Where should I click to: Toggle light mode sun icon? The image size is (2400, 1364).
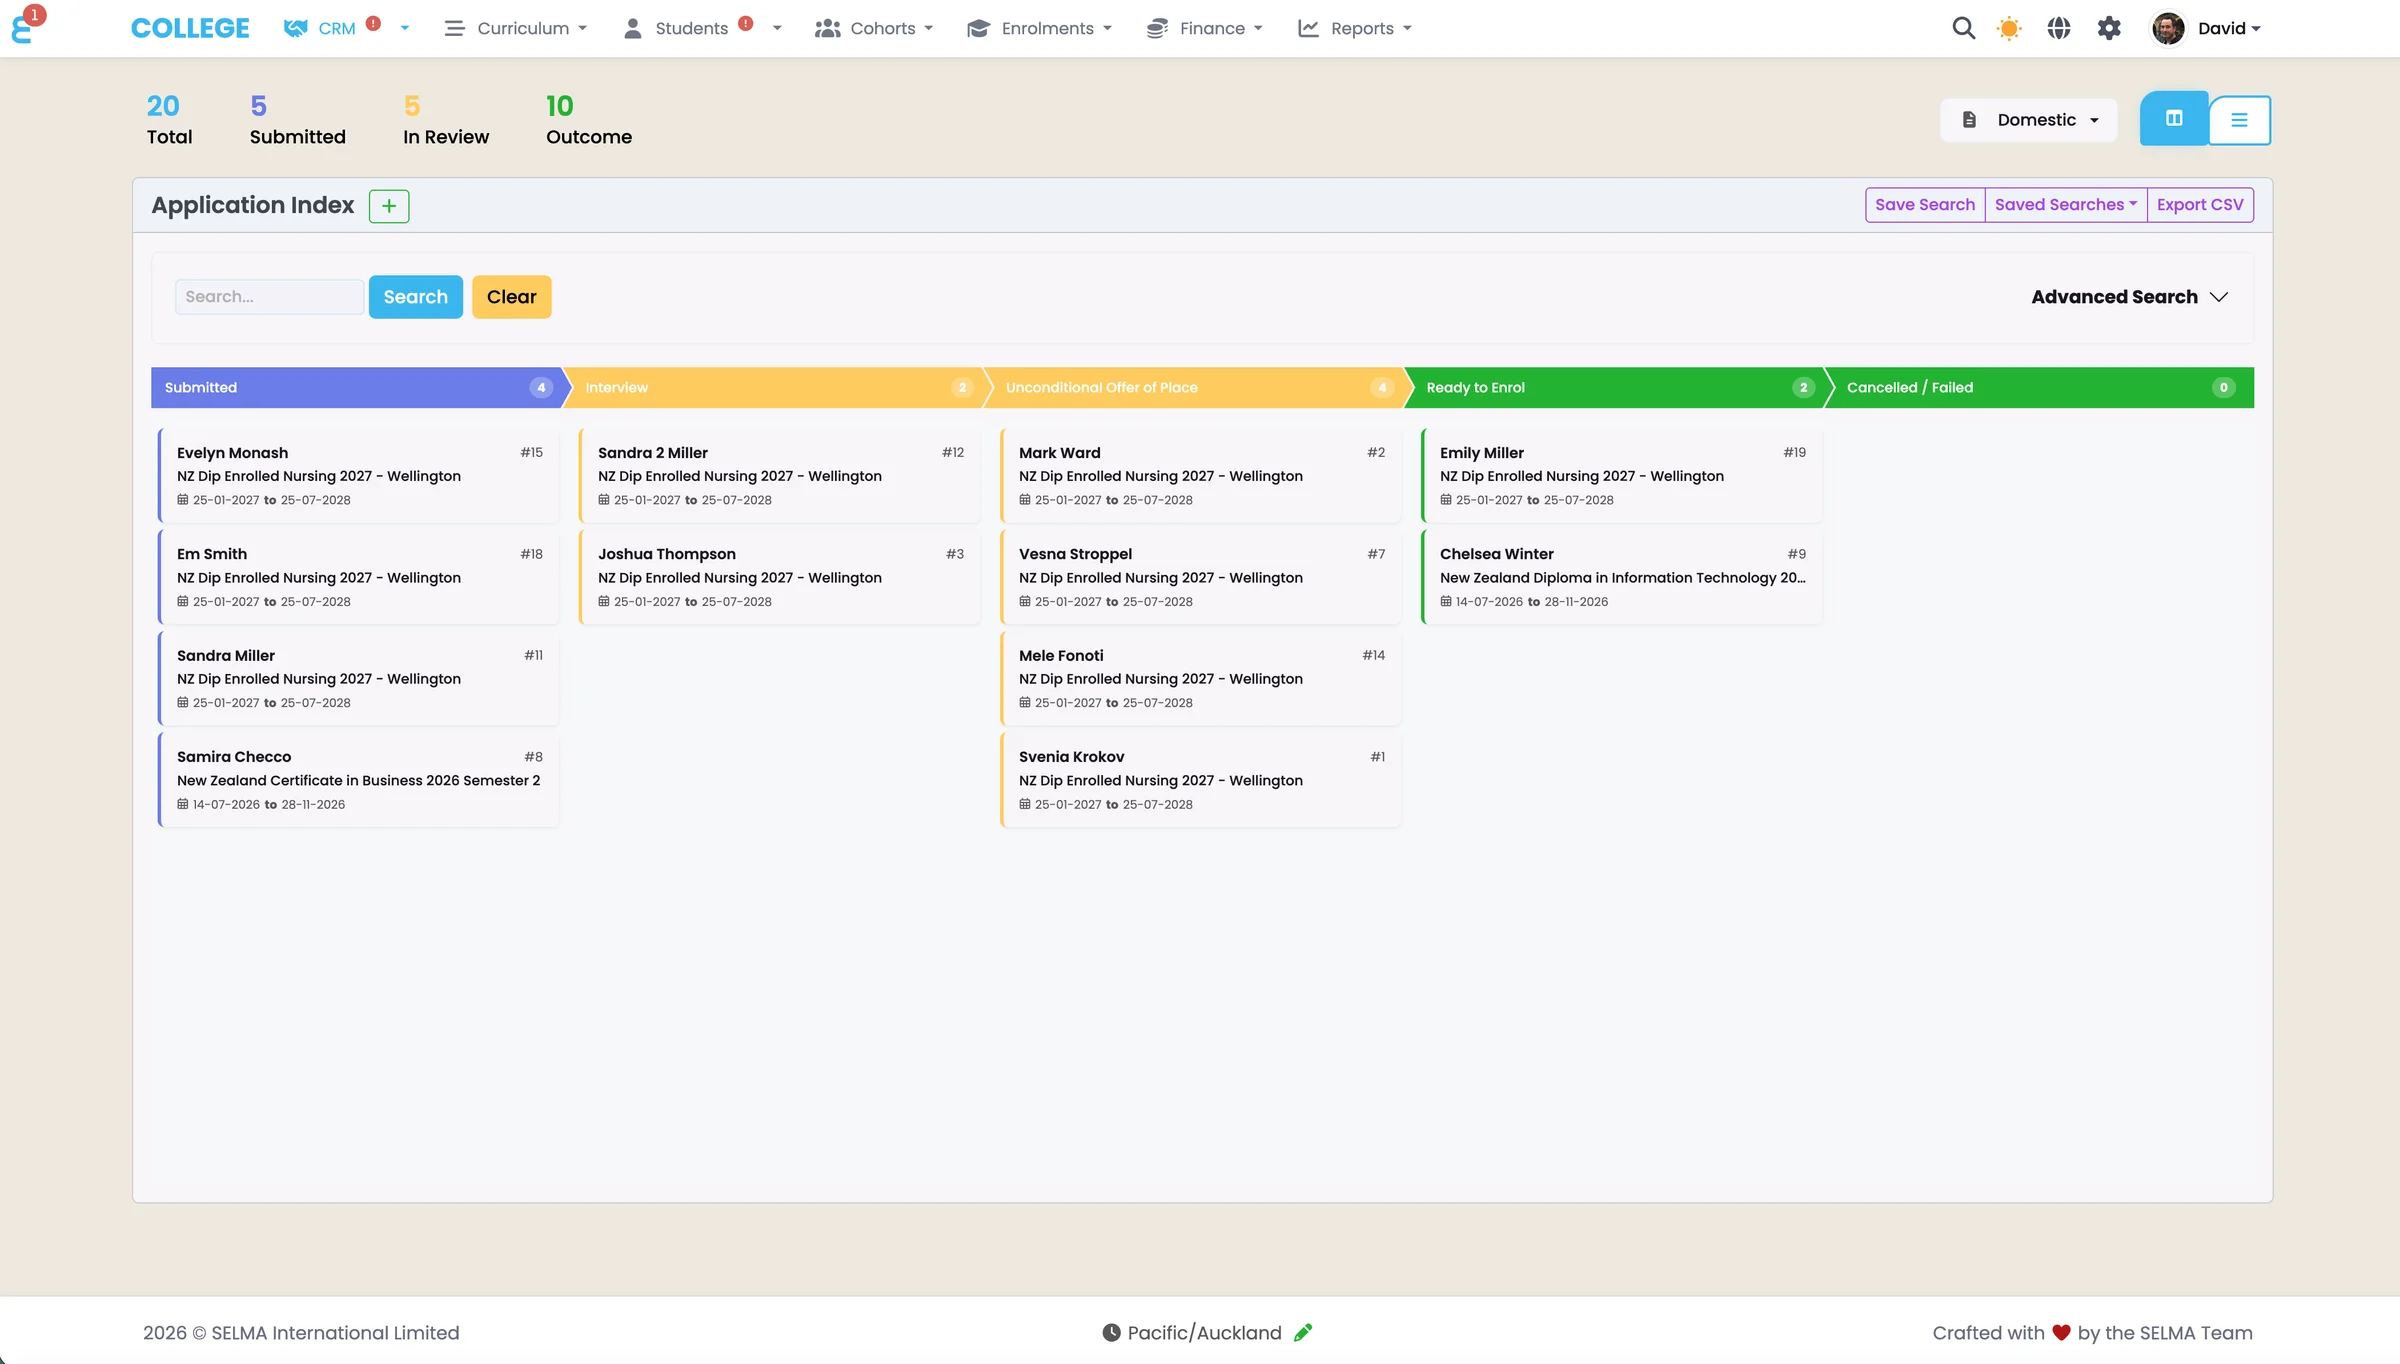2009,28
